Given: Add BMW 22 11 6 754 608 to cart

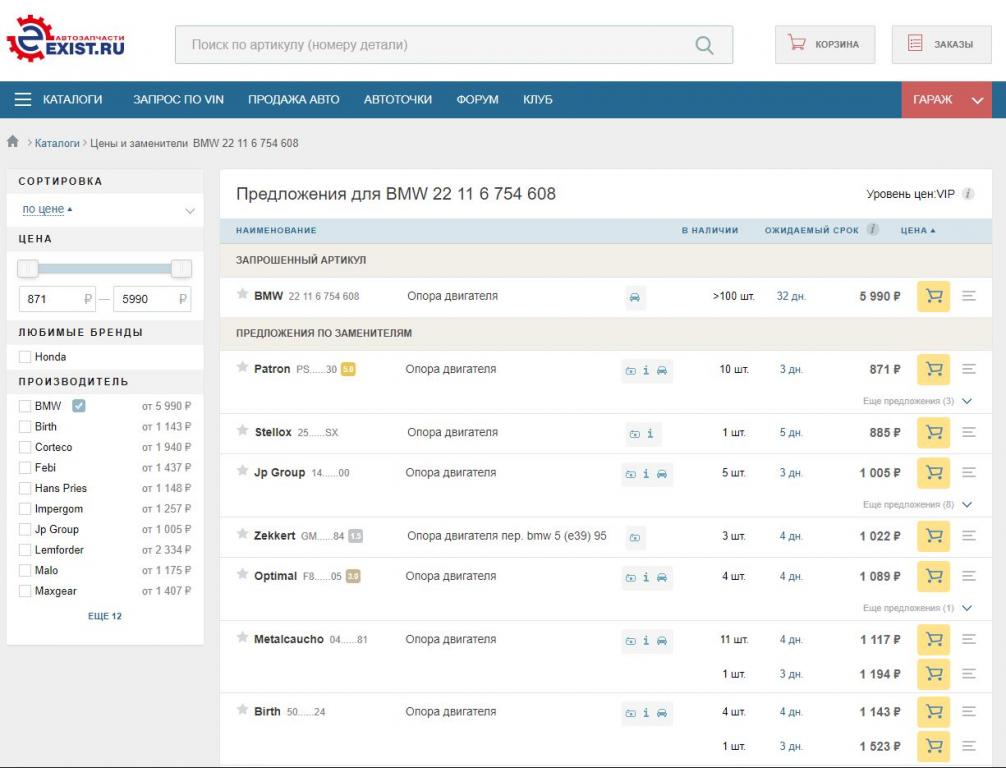Looking at the screenshot, I should (x=933, y=296).
